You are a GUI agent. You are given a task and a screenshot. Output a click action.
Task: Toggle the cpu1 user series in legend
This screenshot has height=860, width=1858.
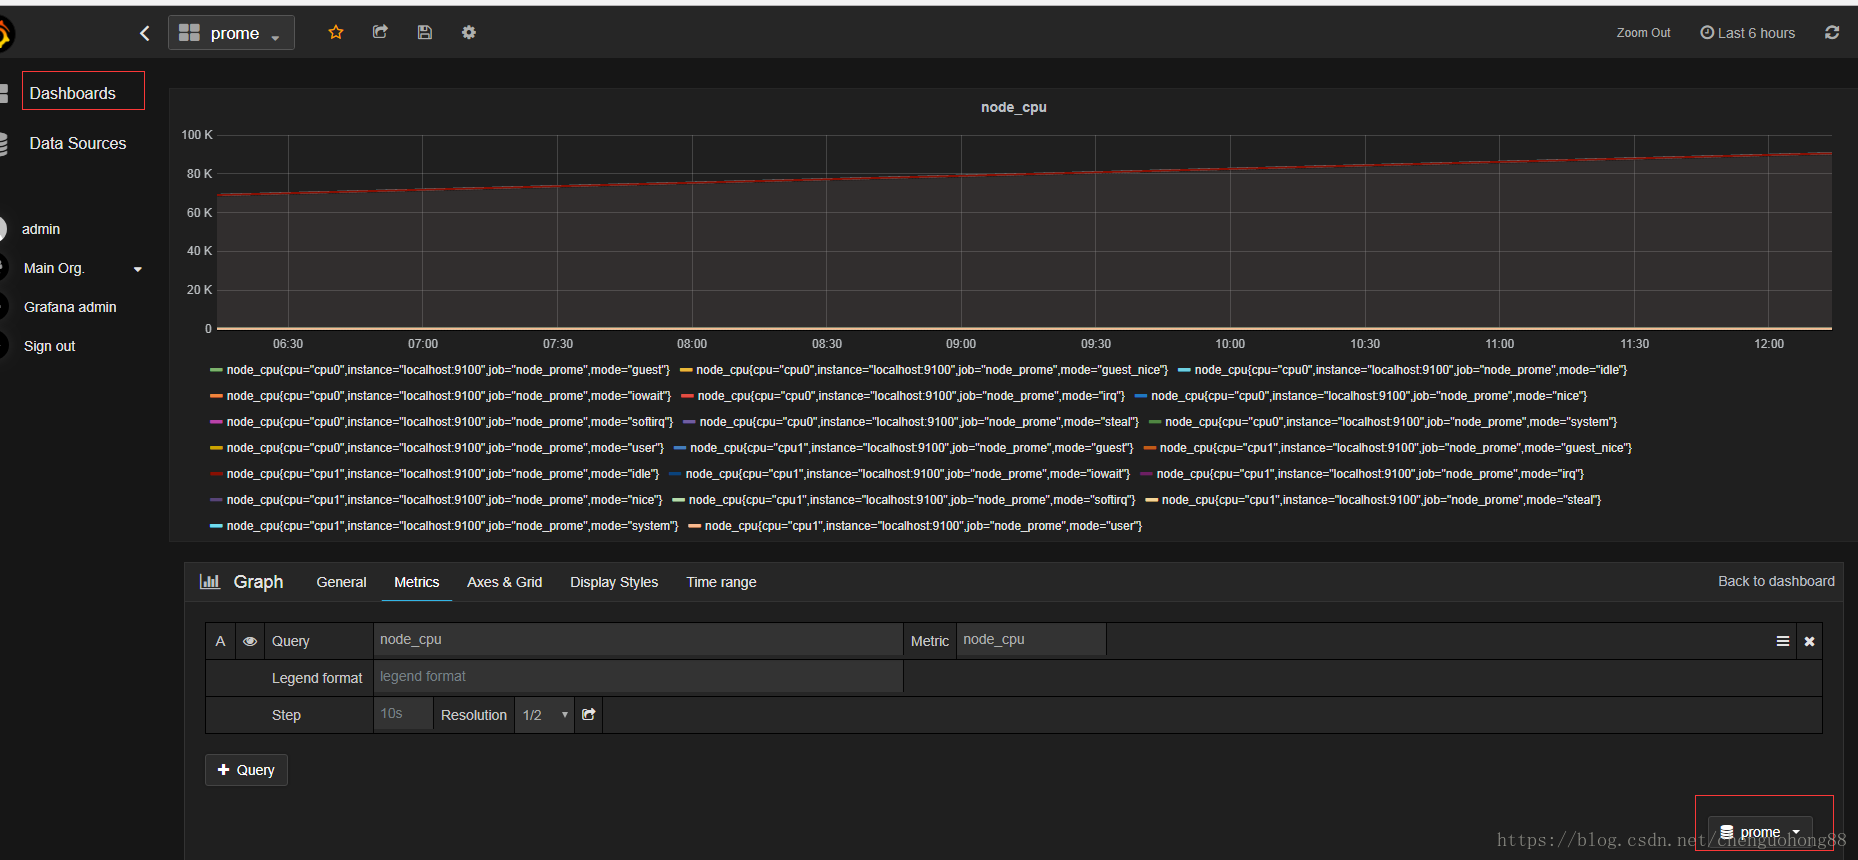coord(915,526)
